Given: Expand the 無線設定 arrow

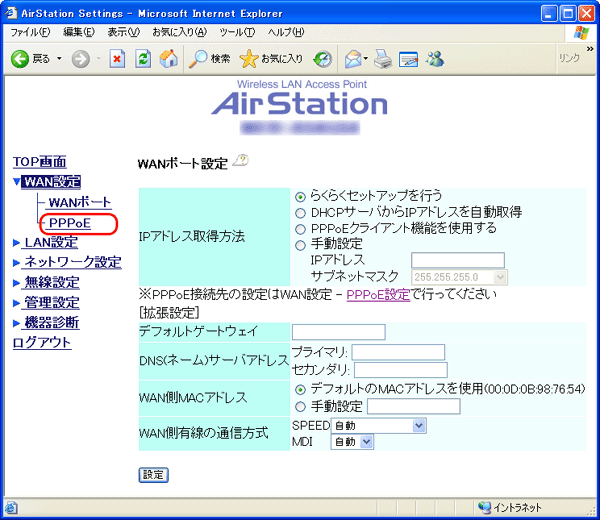Looking at the screenshot, I should 16,283.
